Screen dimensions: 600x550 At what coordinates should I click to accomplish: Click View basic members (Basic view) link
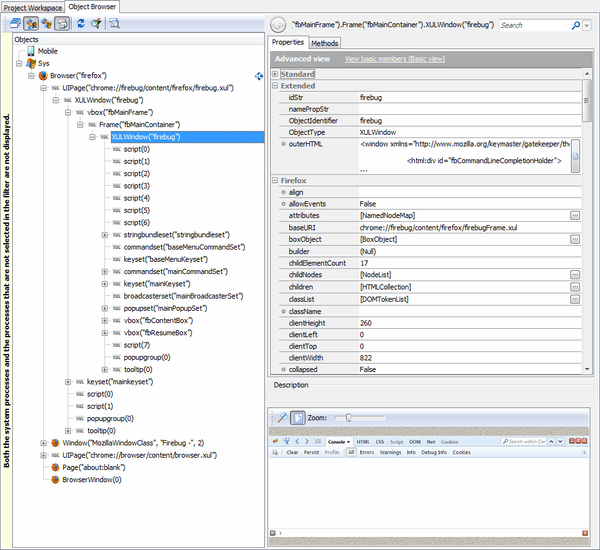click(x=393, y=59)
